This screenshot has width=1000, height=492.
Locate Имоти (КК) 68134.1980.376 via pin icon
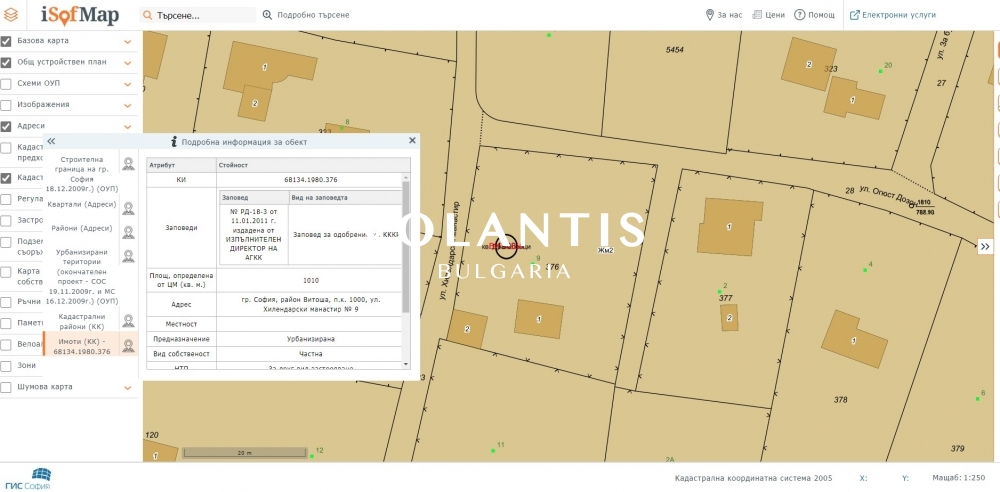point(129,345)
